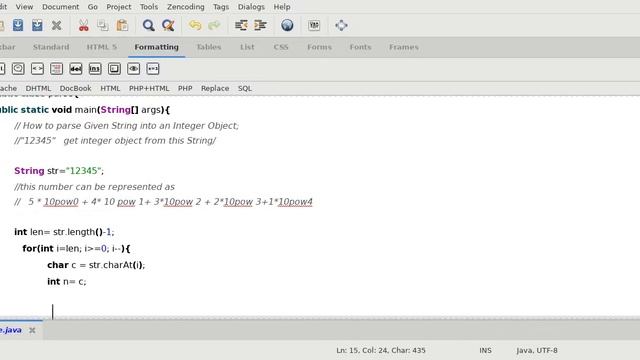Open the Document menu
Image resolution: width=640 pixels, height=360 pixels.
(60, 7)
